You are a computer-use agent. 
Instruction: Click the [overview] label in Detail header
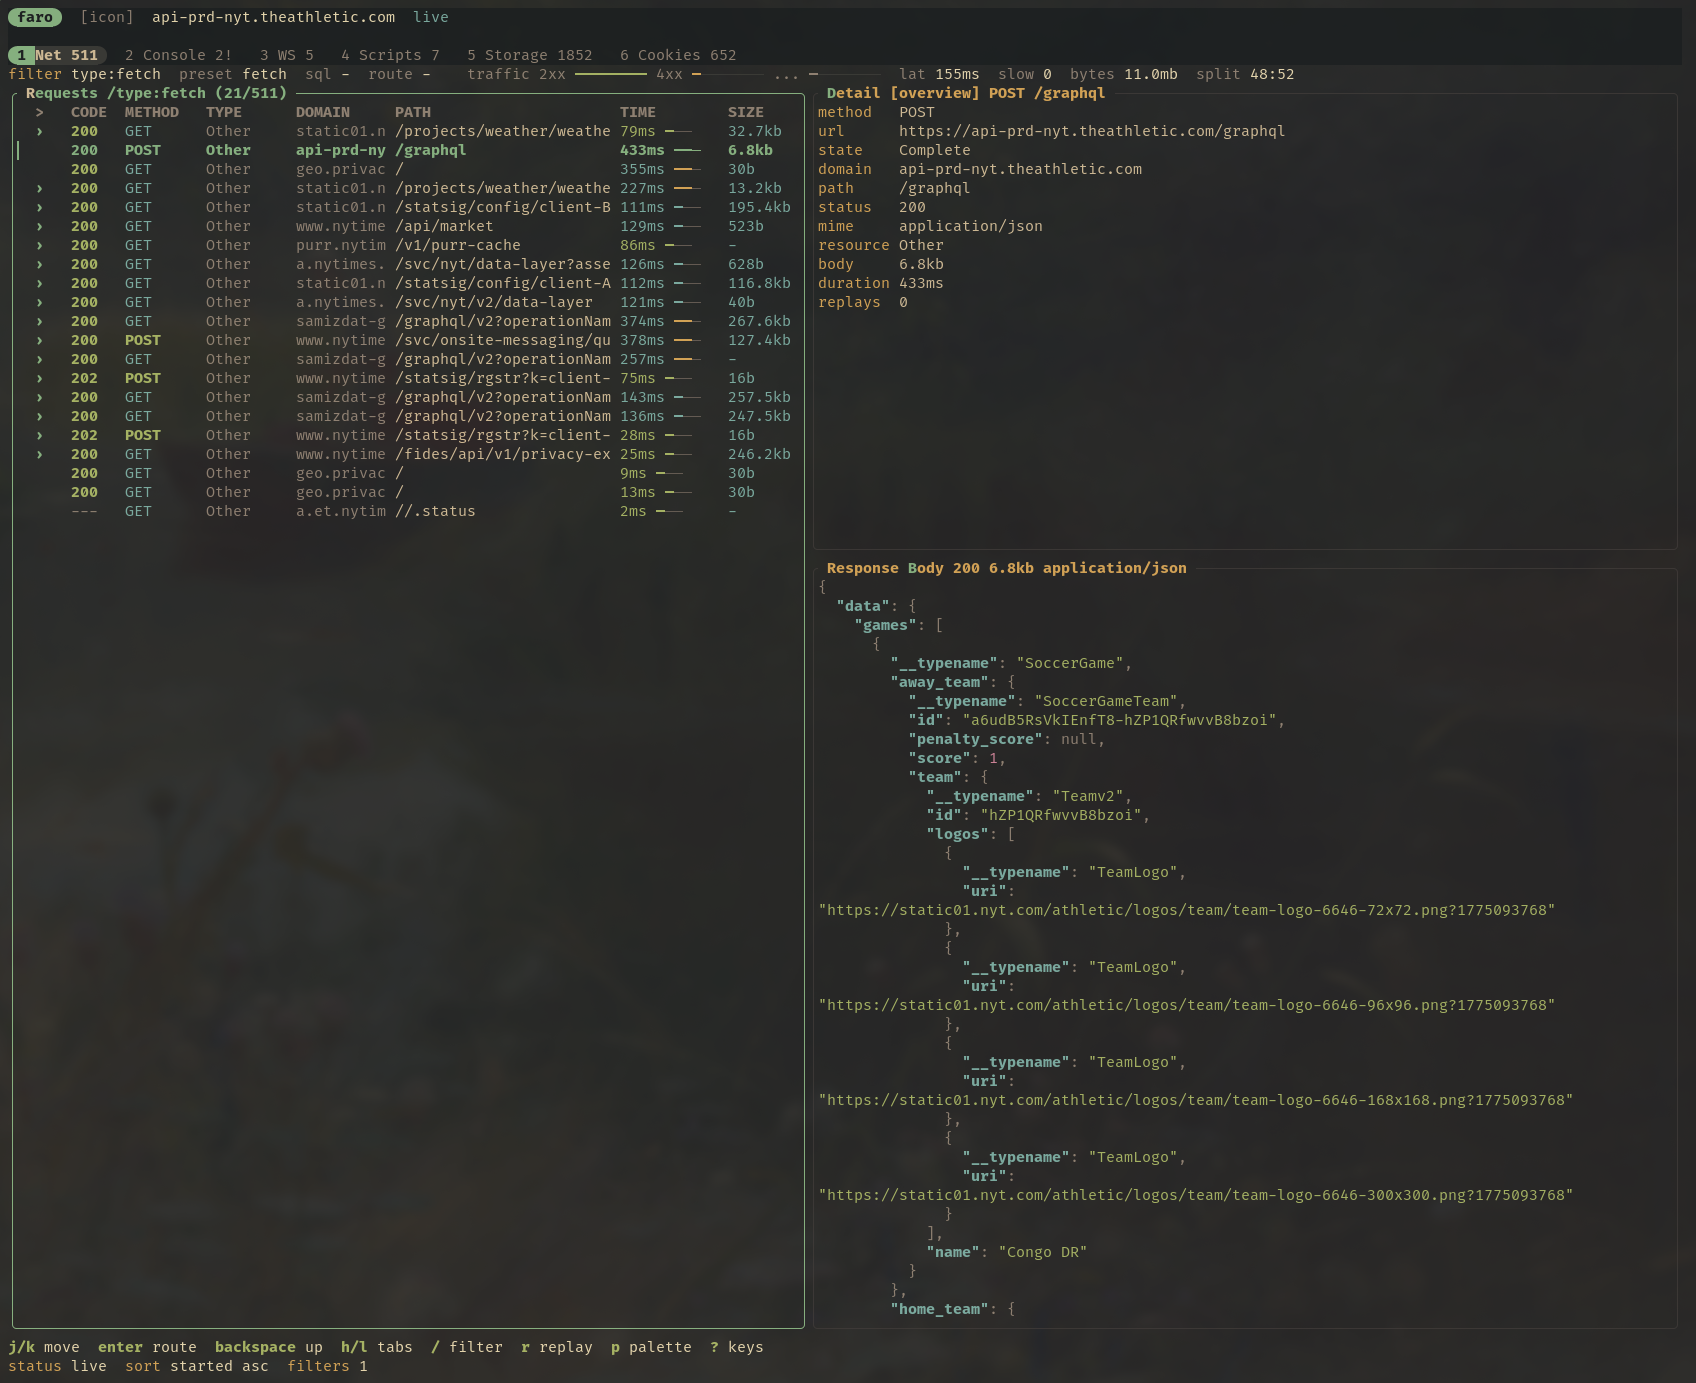(935, 93)
